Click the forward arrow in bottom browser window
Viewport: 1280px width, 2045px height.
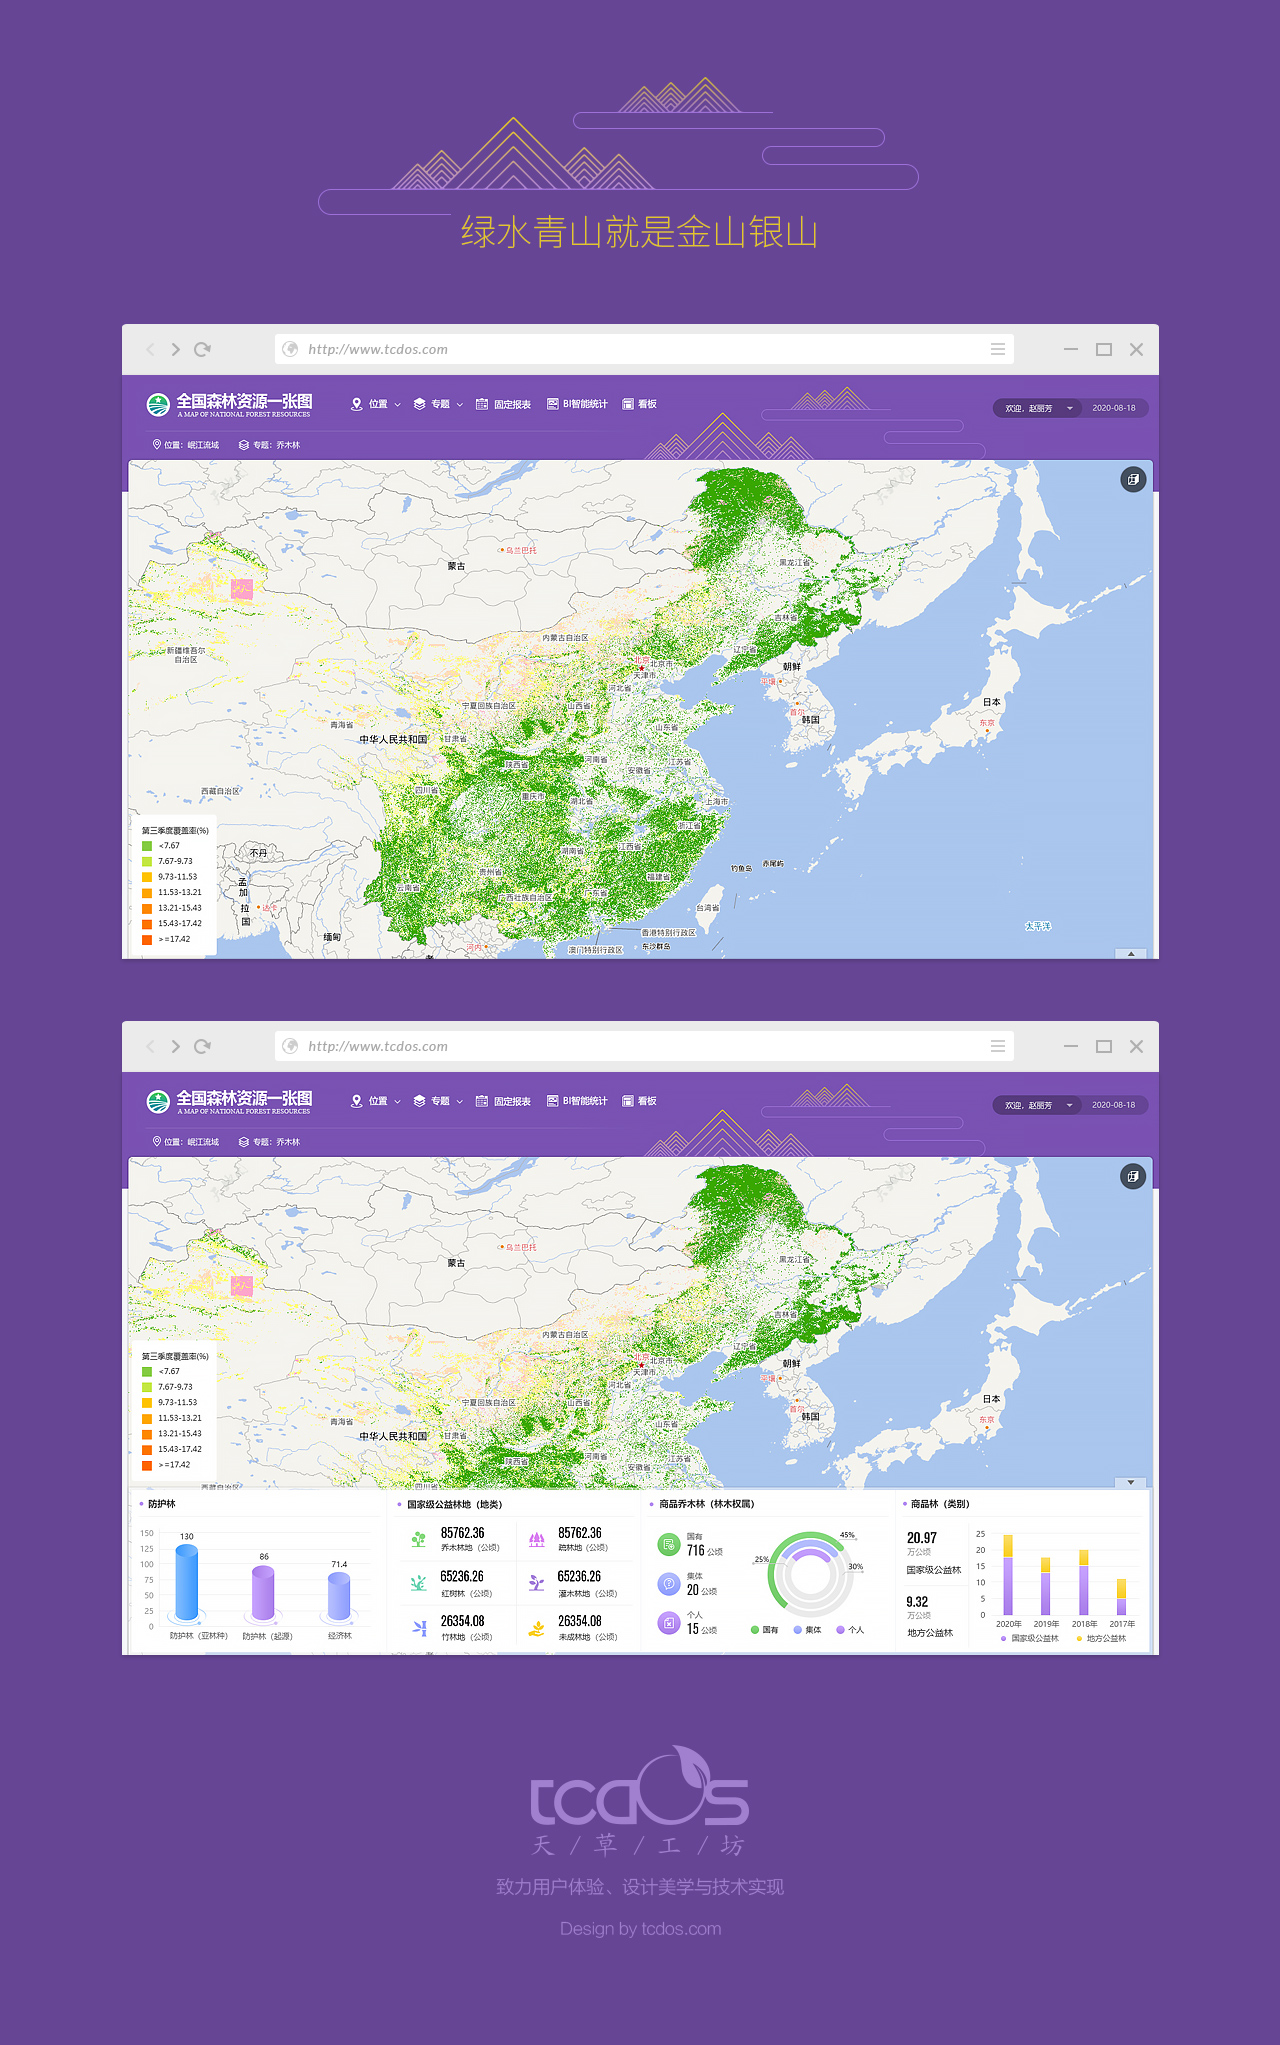coord(175,1046)
